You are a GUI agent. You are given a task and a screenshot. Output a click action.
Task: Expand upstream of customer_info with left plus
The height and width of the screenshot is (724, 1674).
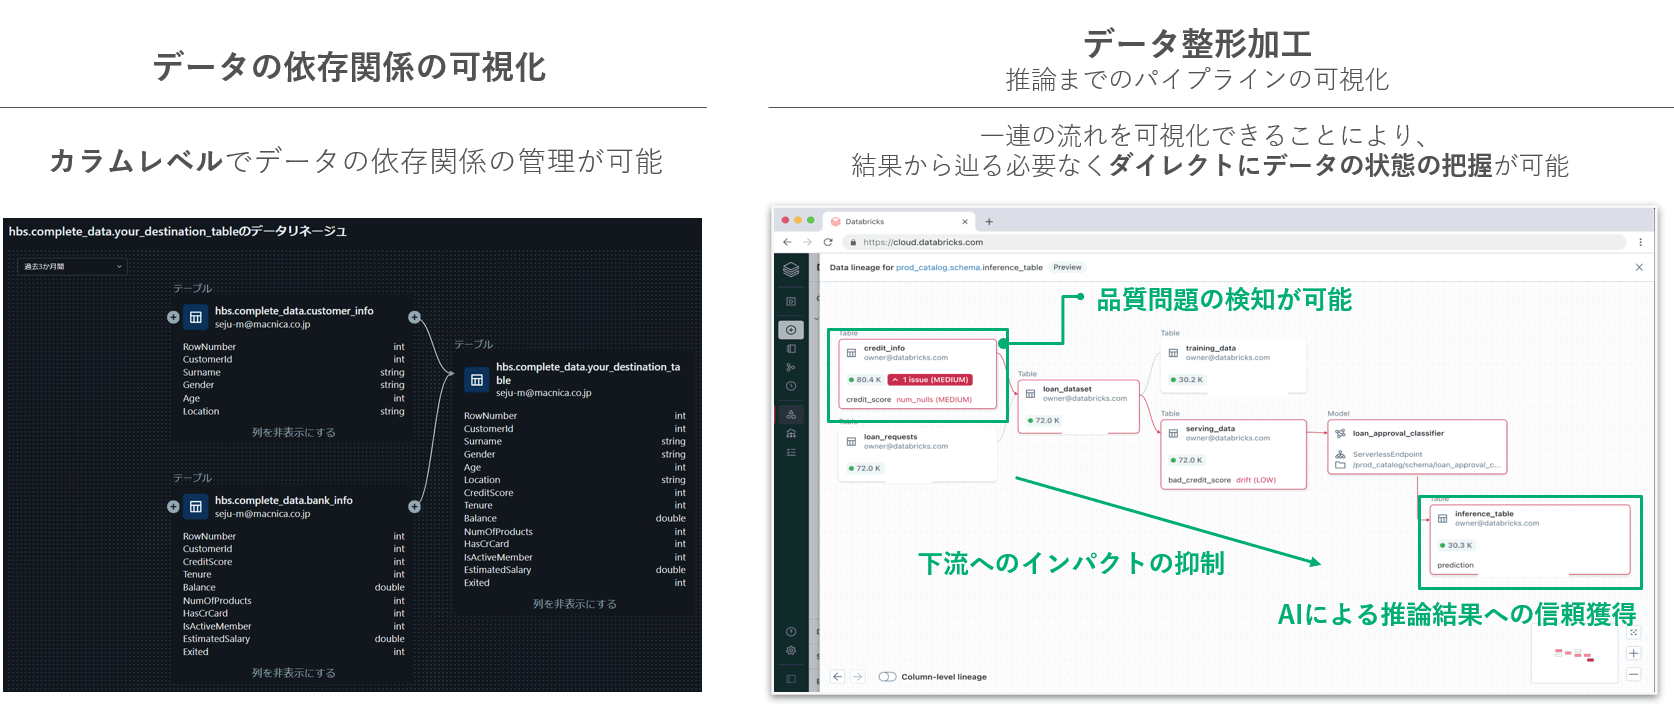click(x=173, y=317)
